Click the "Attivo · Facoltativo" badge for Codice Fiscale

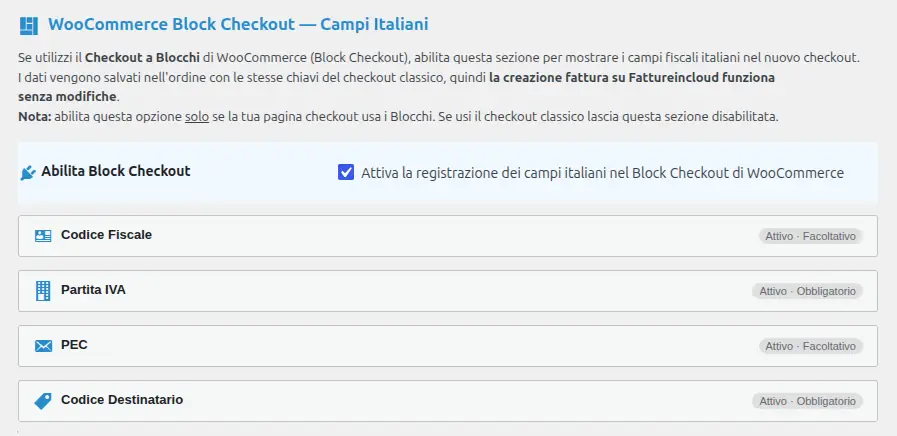point(811,236)
